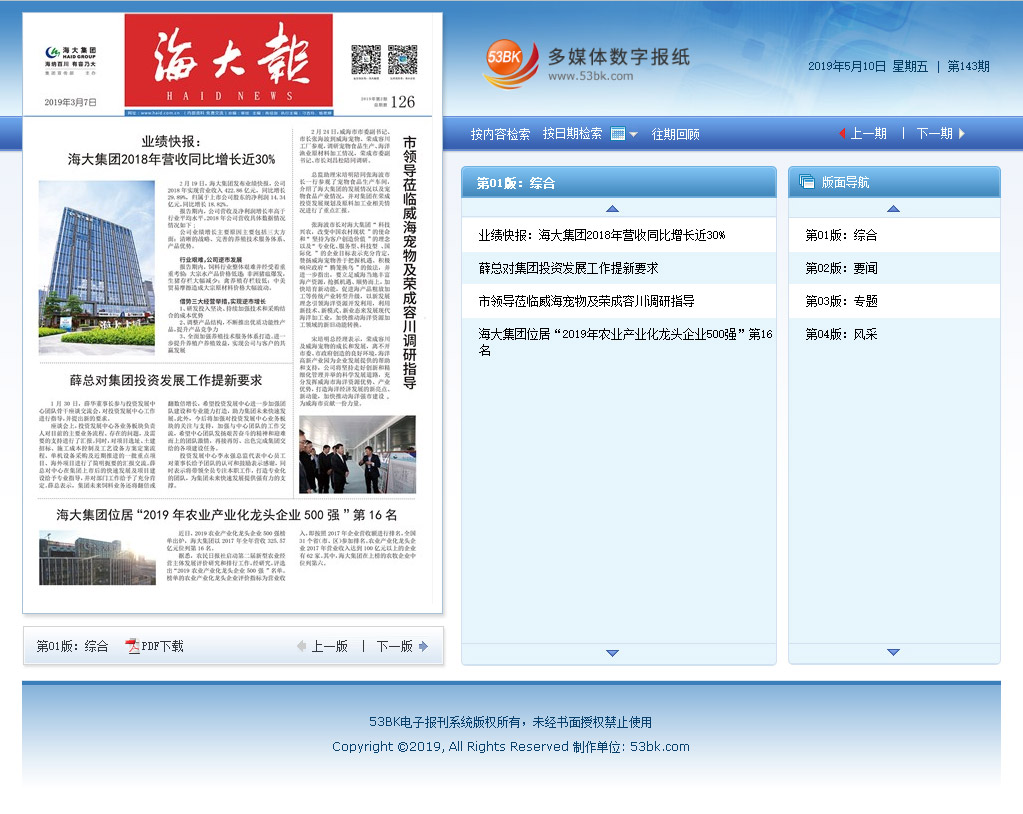Image resolution: width=1023 pixels, height=814 pixels.
Task: Go to 上一版 previous page
Action: tap(329, 646)
